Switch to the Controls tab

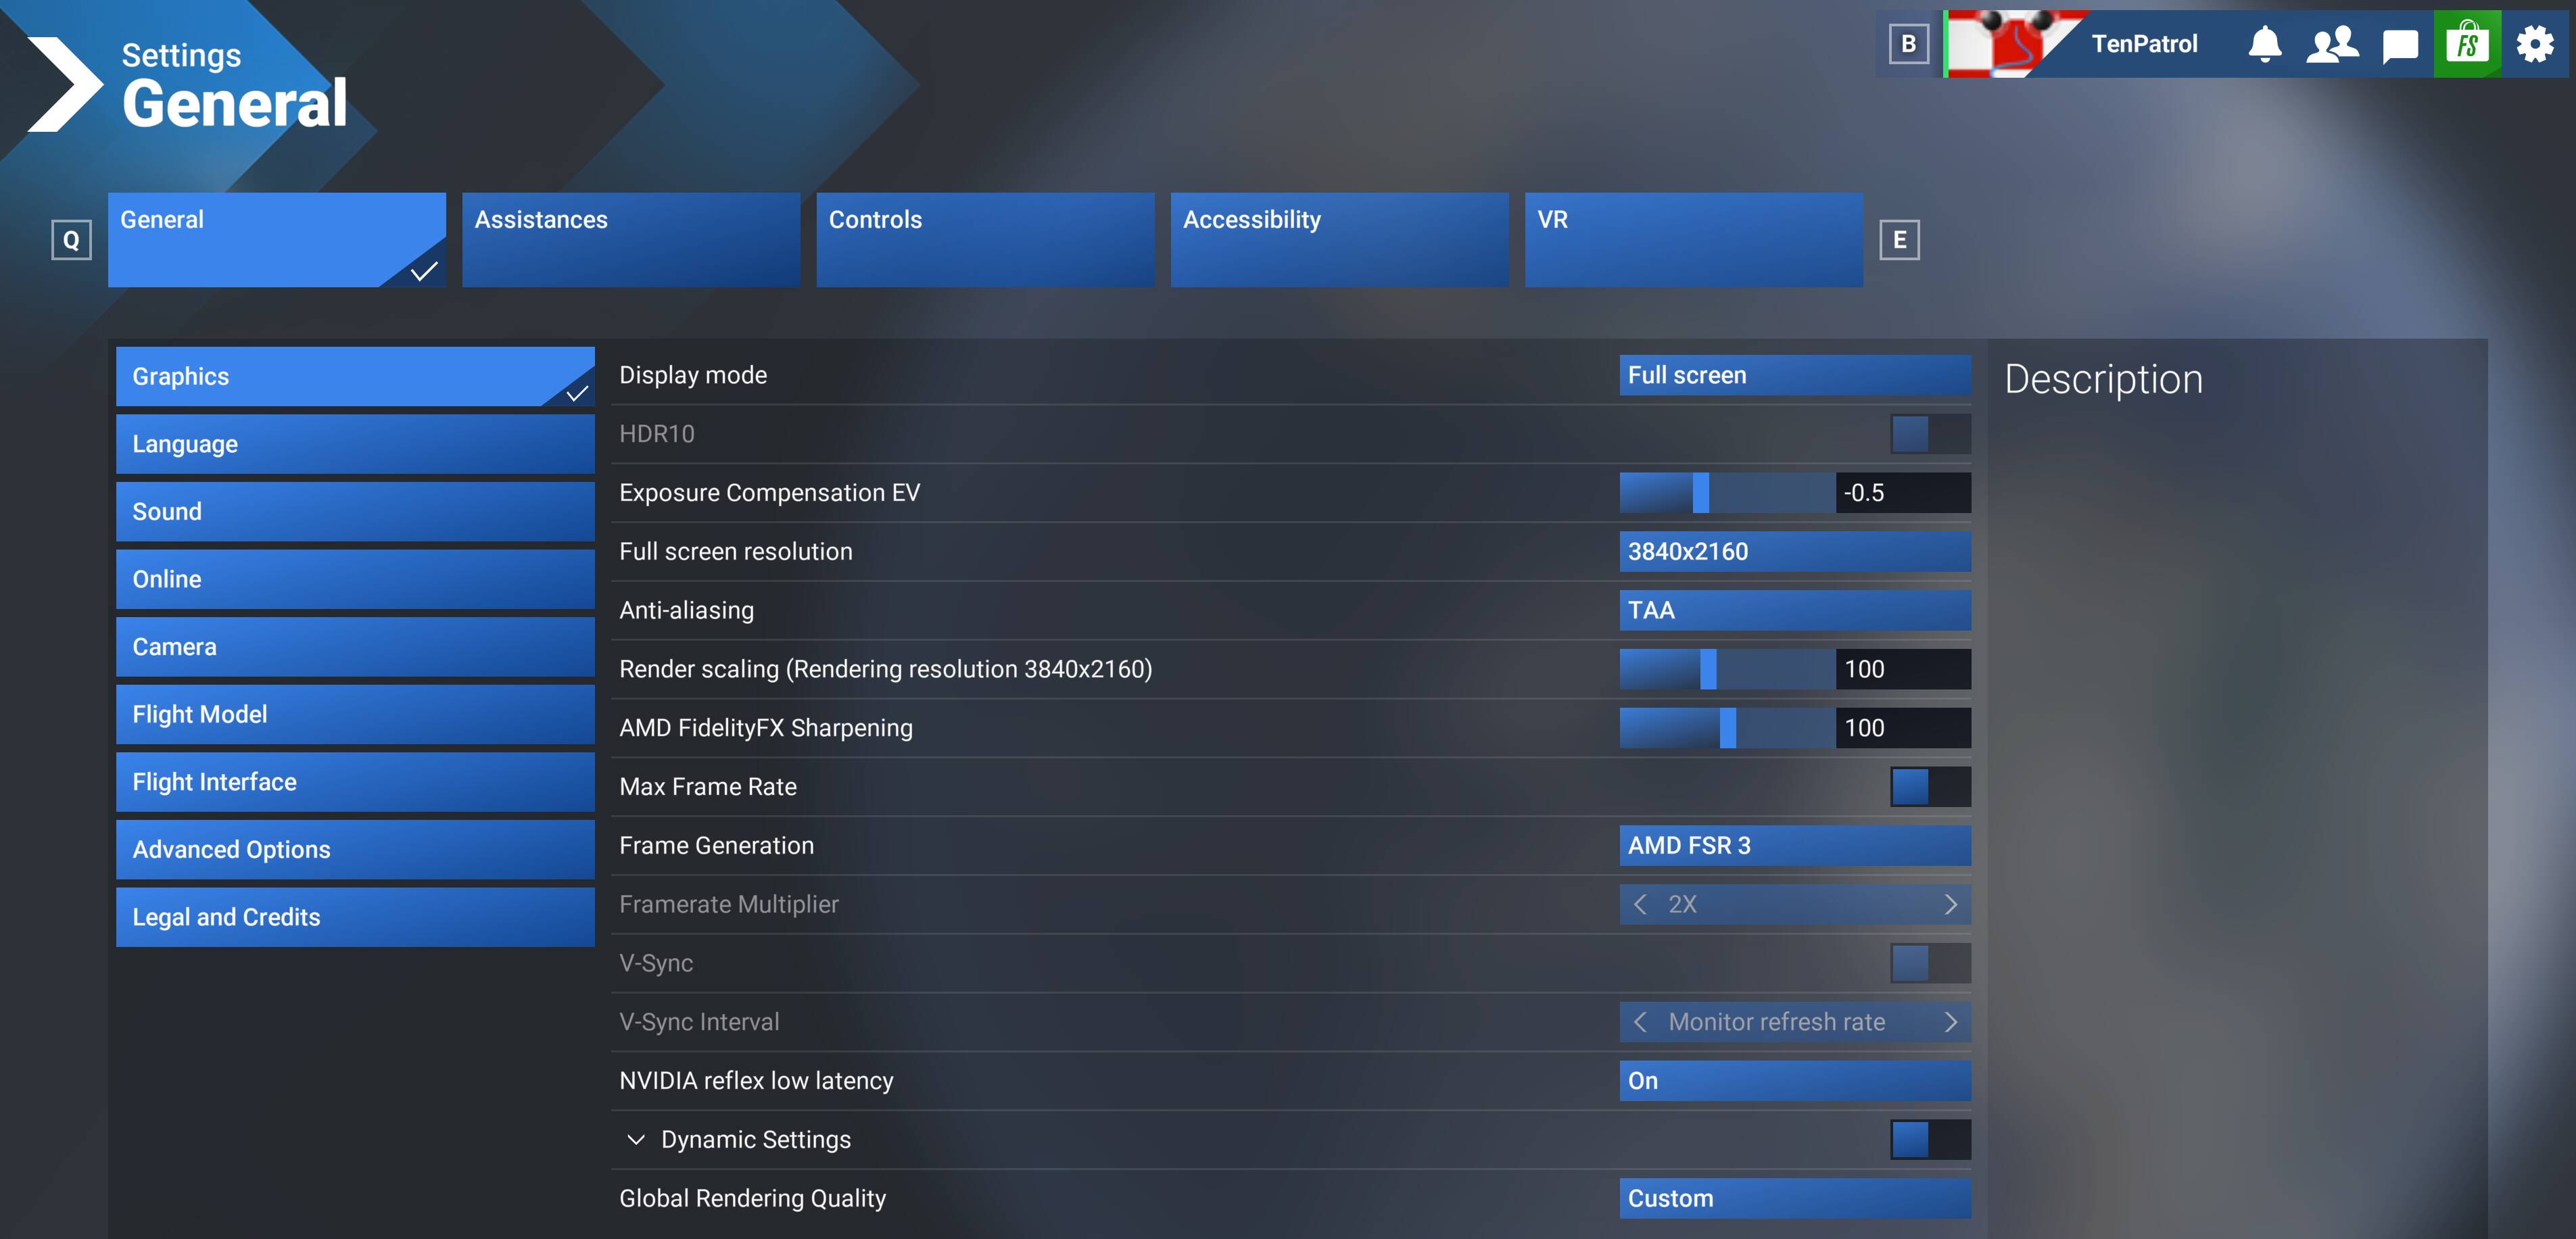tap(984, 240)
